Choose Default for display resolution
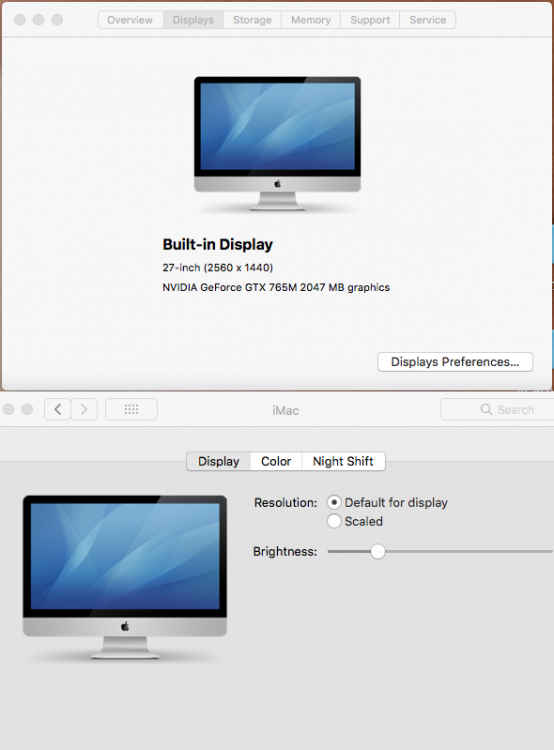 coord(334,503)
